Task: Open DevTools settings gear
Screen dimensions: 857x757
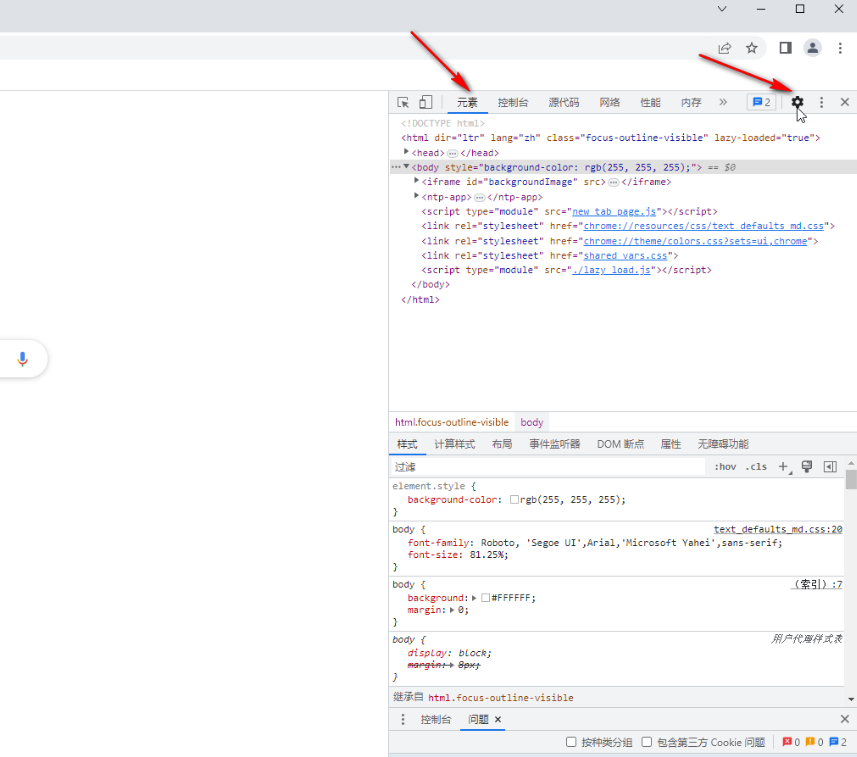Action: (797, 102)
